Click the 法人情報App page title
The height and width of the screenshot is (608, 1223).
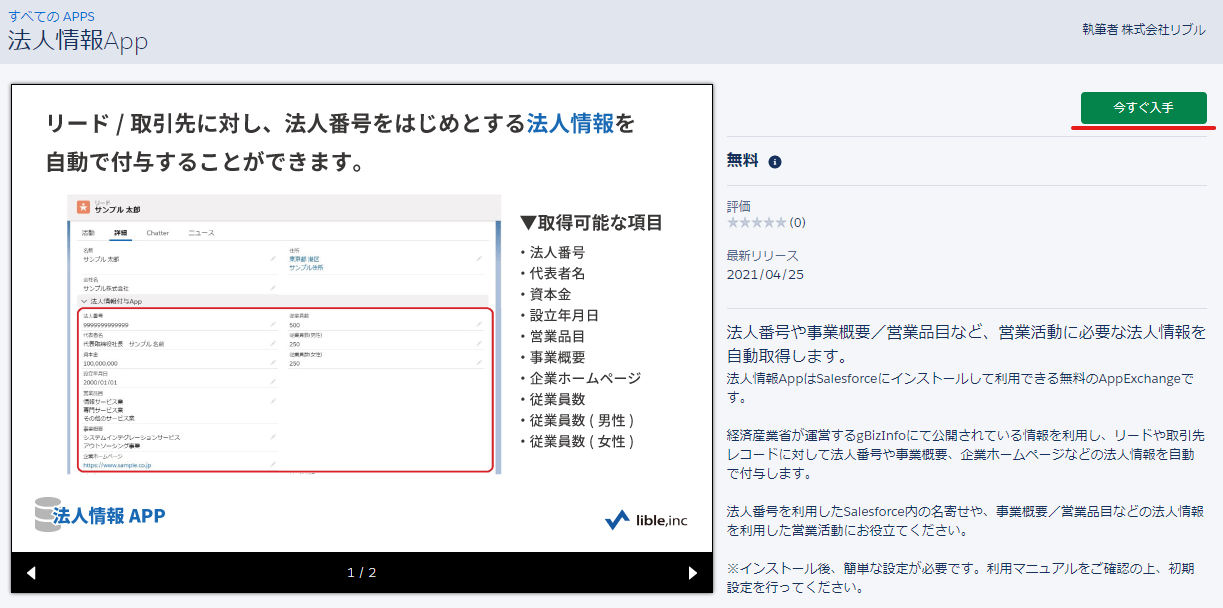pyautogui.click(x=78, y=42)
